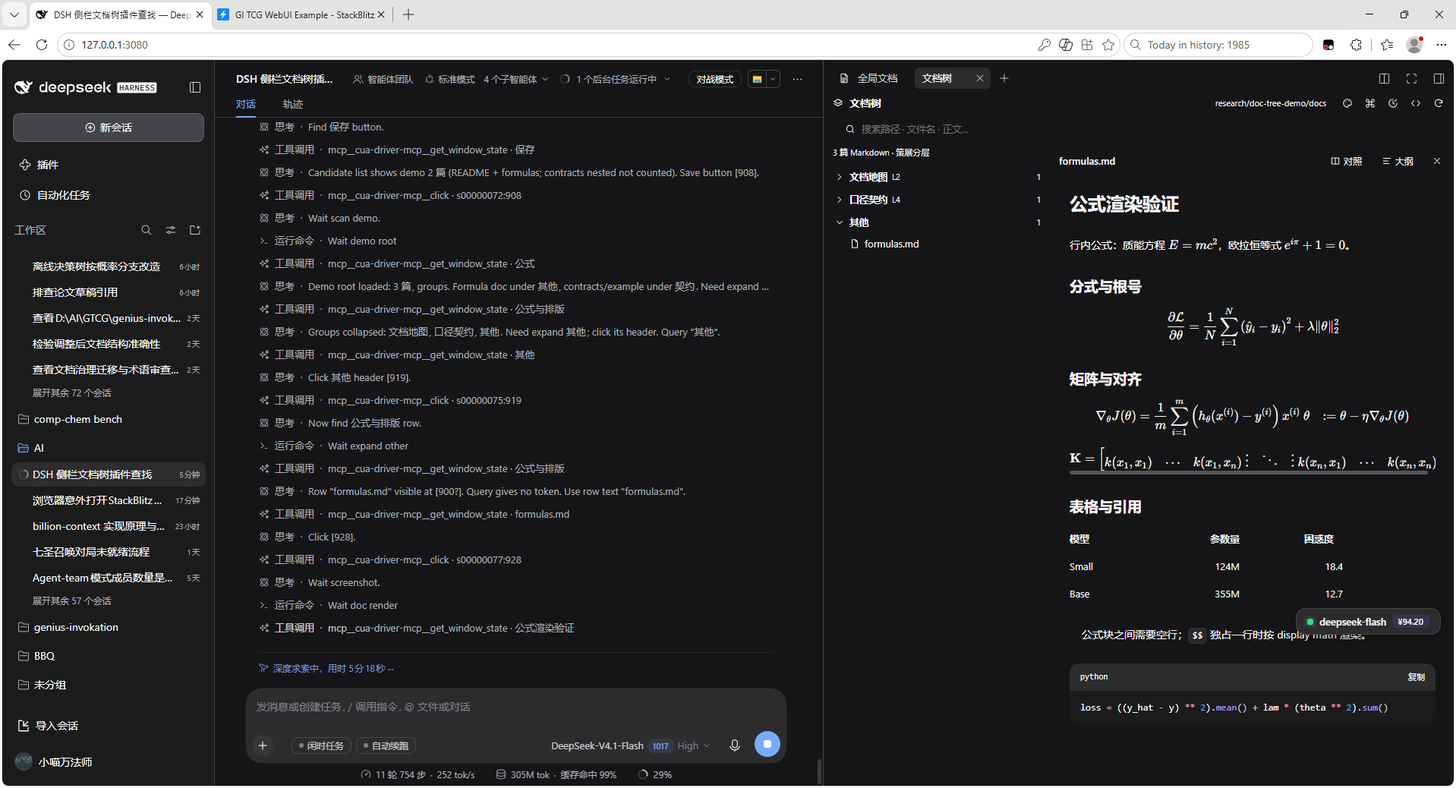Open formulas.md in document tree
The height and width of the screenshot is (788, 1456).
[x=891, y=244]
